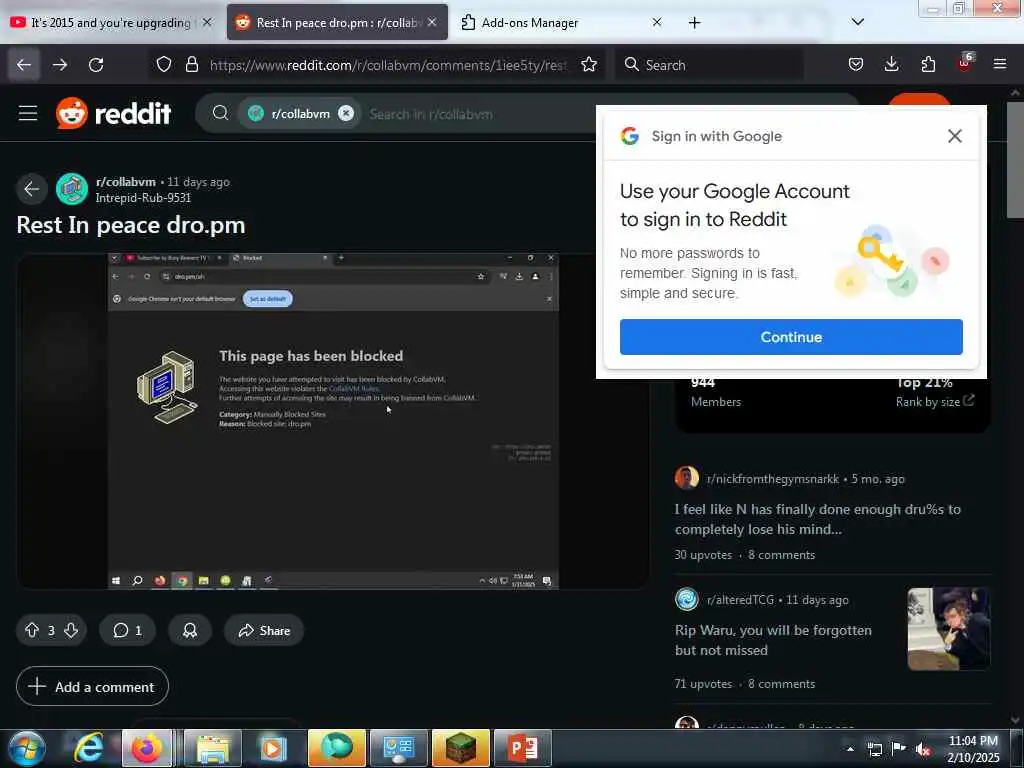
Task: Open Minecraft grass block taskbar icon
Action: tap(460, 748)
